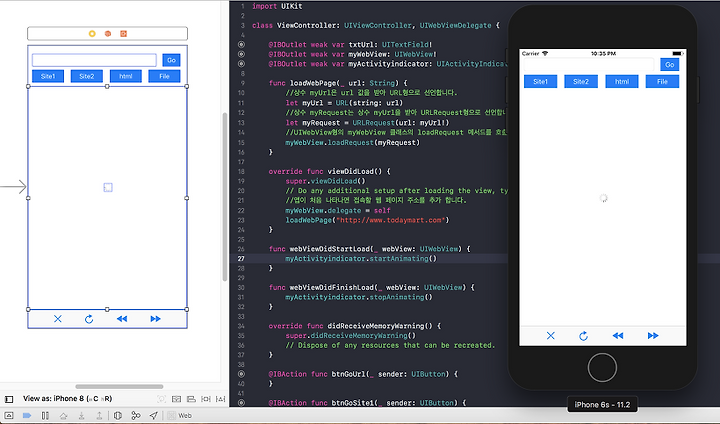Click the Exit icon in the scene dock
The width and height of the screenshot is (720, 424).
[x=123, y=34]
